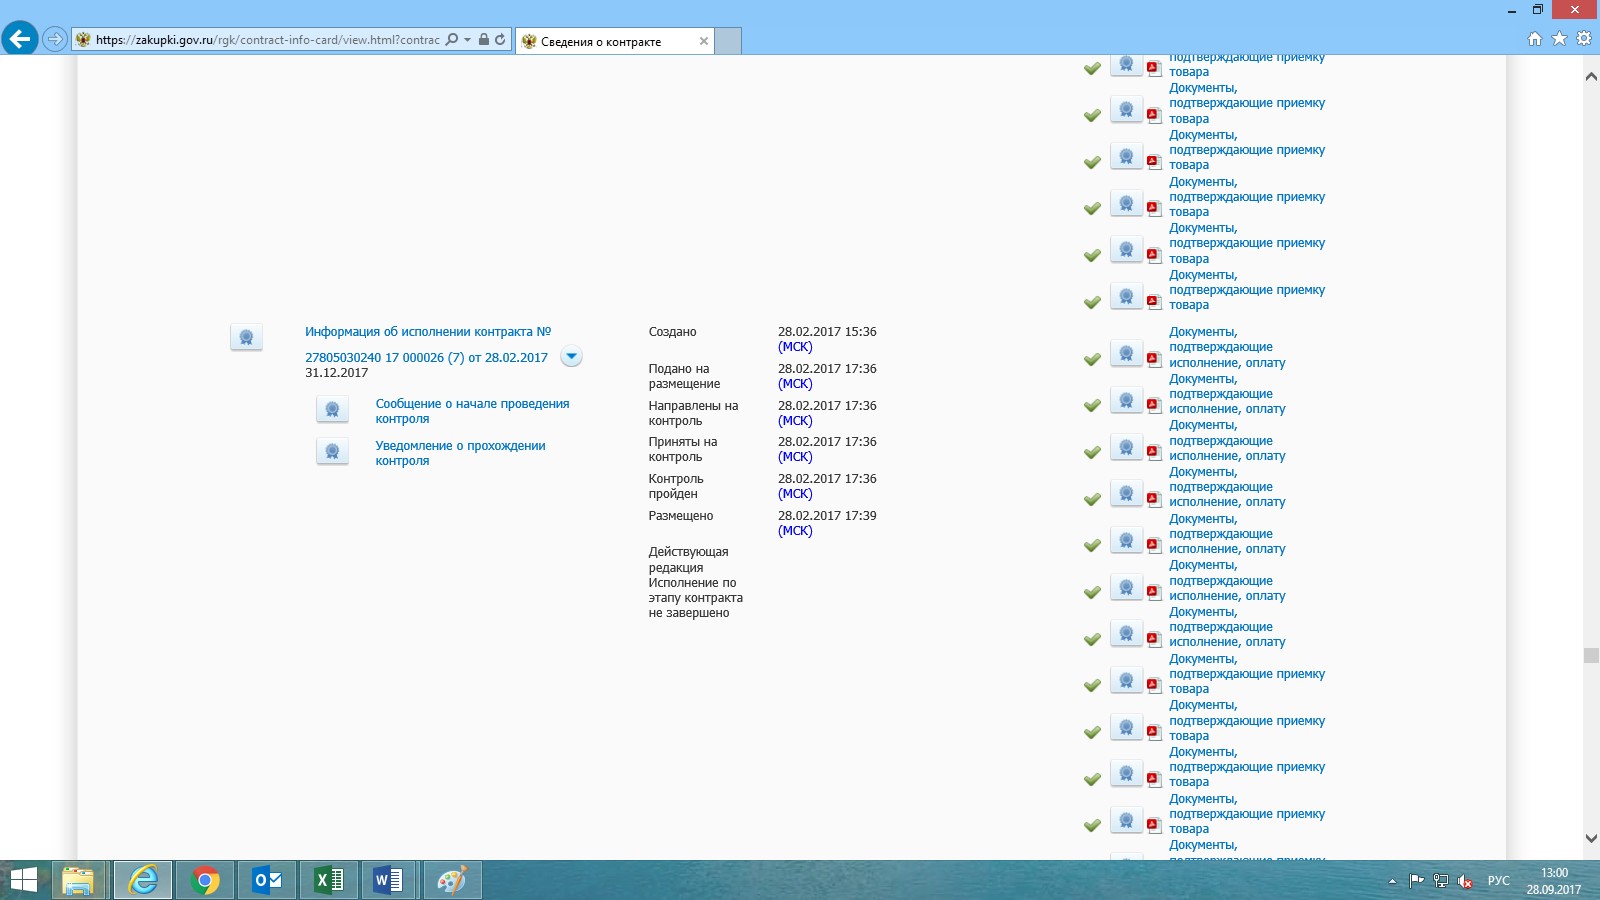
Task: Open the Action Center flag icon
Action: 1417,881
